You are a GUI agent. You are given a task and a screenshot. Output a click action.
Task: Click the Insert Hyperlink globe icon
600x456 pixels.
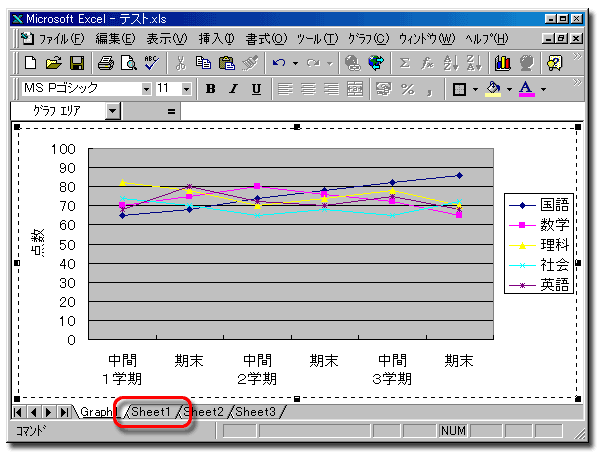[x=352, y=63]
